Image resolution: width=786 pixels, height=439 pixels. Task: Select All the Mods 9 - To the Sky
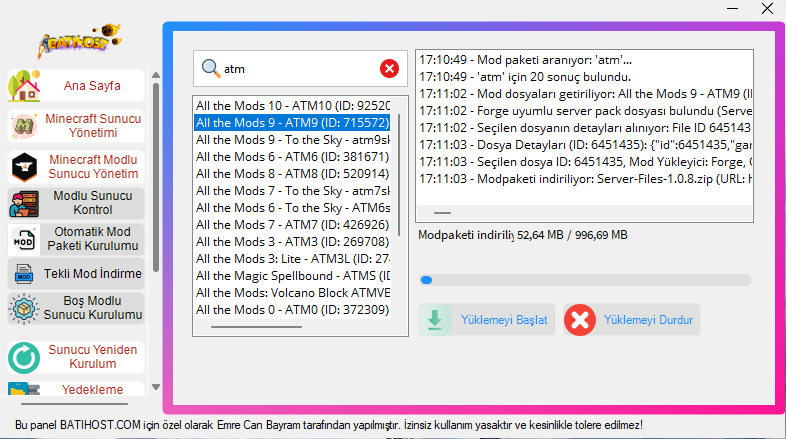(x=292, y=140)
